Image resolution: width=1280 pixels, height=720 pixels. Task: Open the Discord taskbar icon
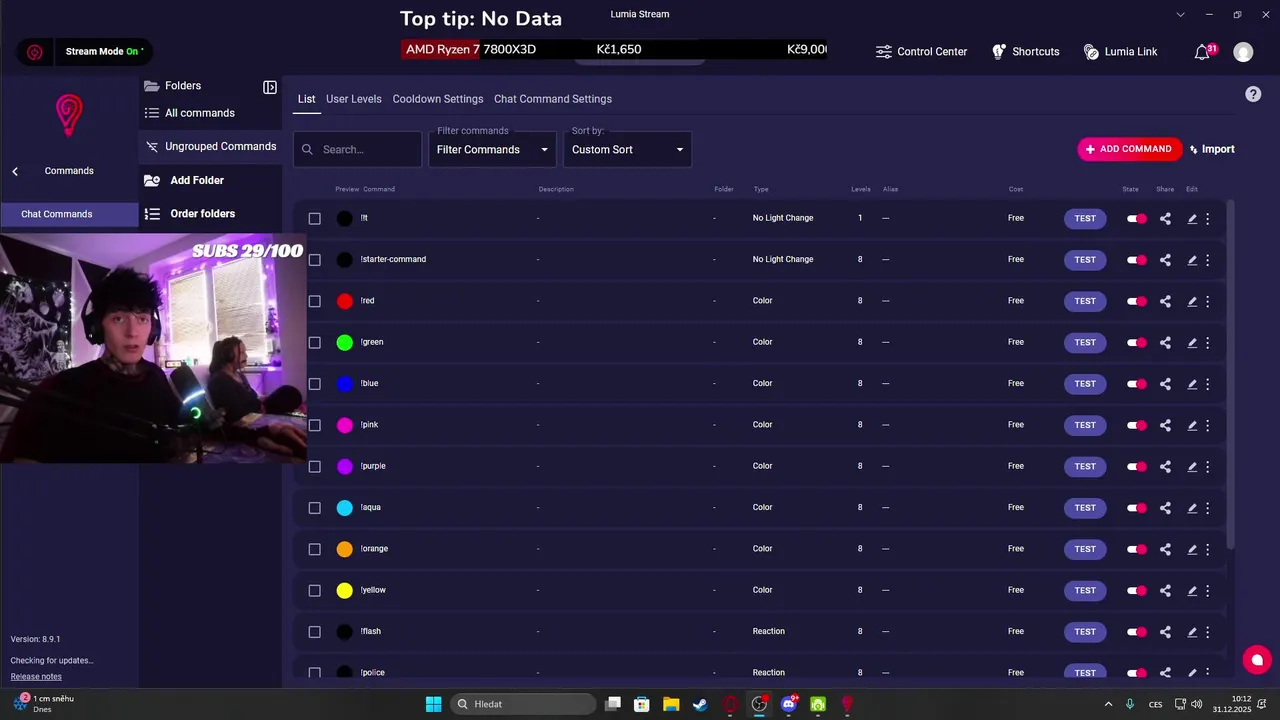(788, 704)
